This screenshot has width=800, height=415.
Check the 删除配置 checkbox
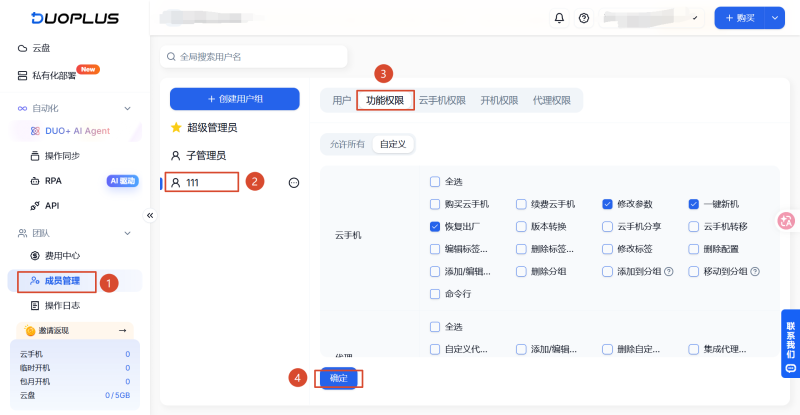(x=693, y=249)
